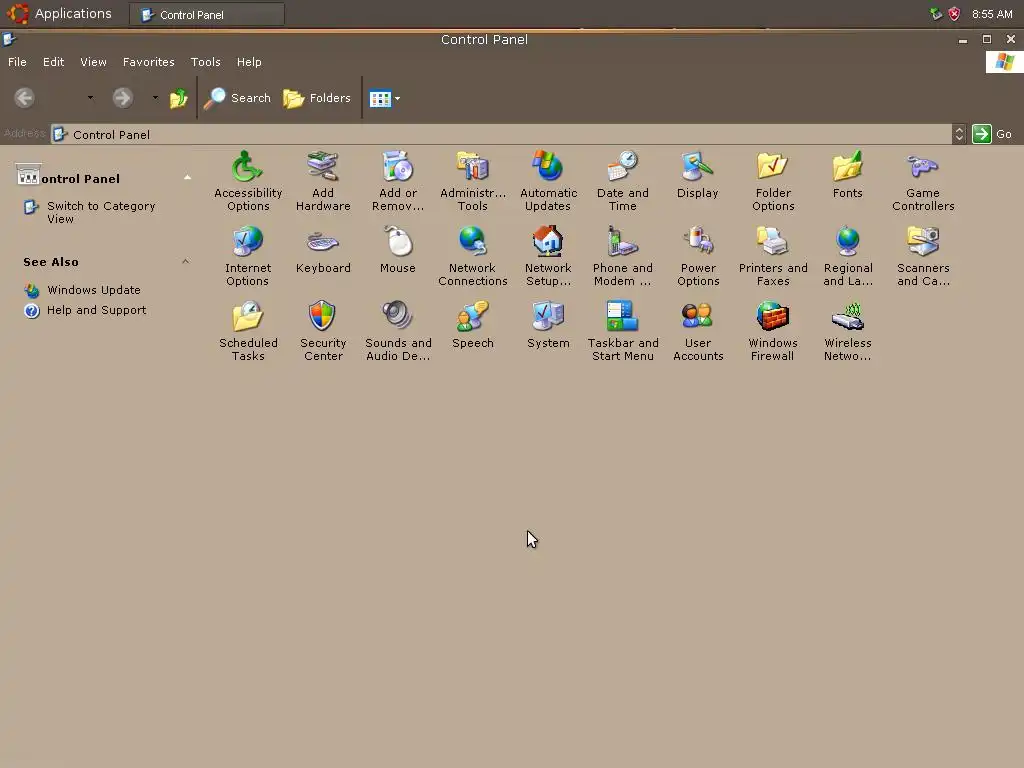The width and height of the screenshot is (1024, 768).
Task: Toggle the Folders pane button
Action: pos(317,98)
